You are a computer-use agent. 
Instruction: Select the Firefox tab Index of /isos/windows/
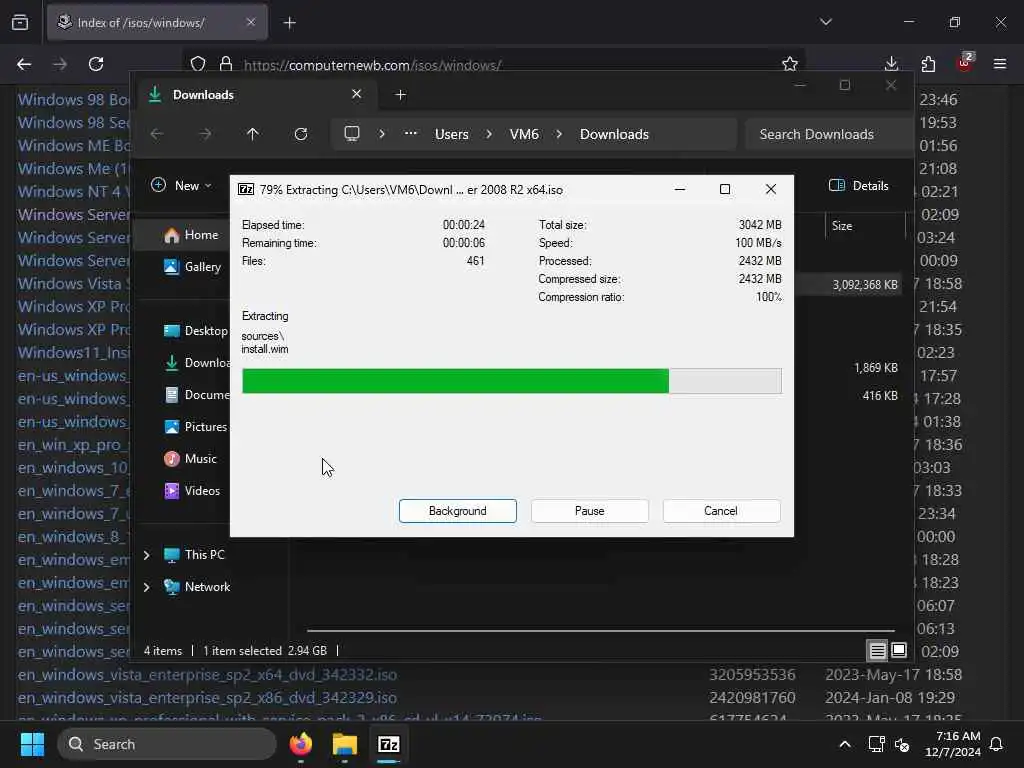point(157,23)
